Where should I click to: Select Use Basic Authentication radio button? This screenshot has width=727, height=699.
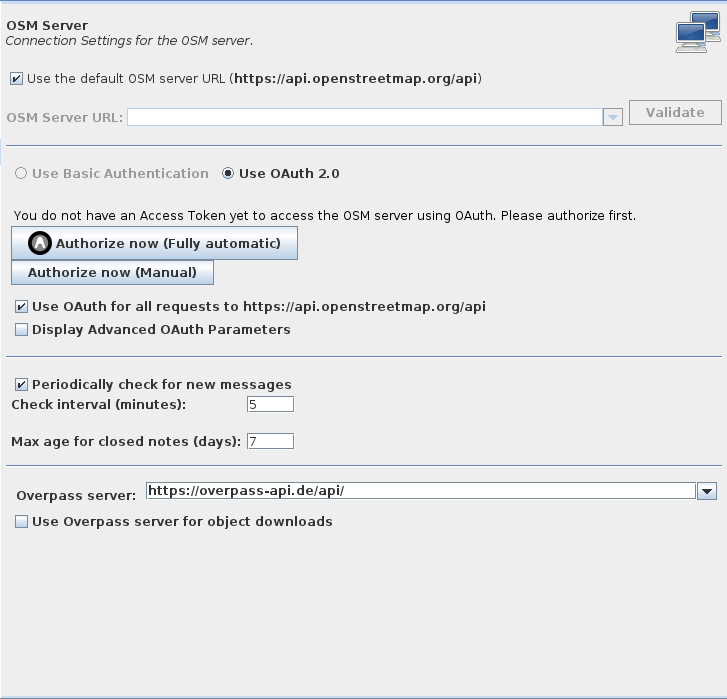point(21,173)
